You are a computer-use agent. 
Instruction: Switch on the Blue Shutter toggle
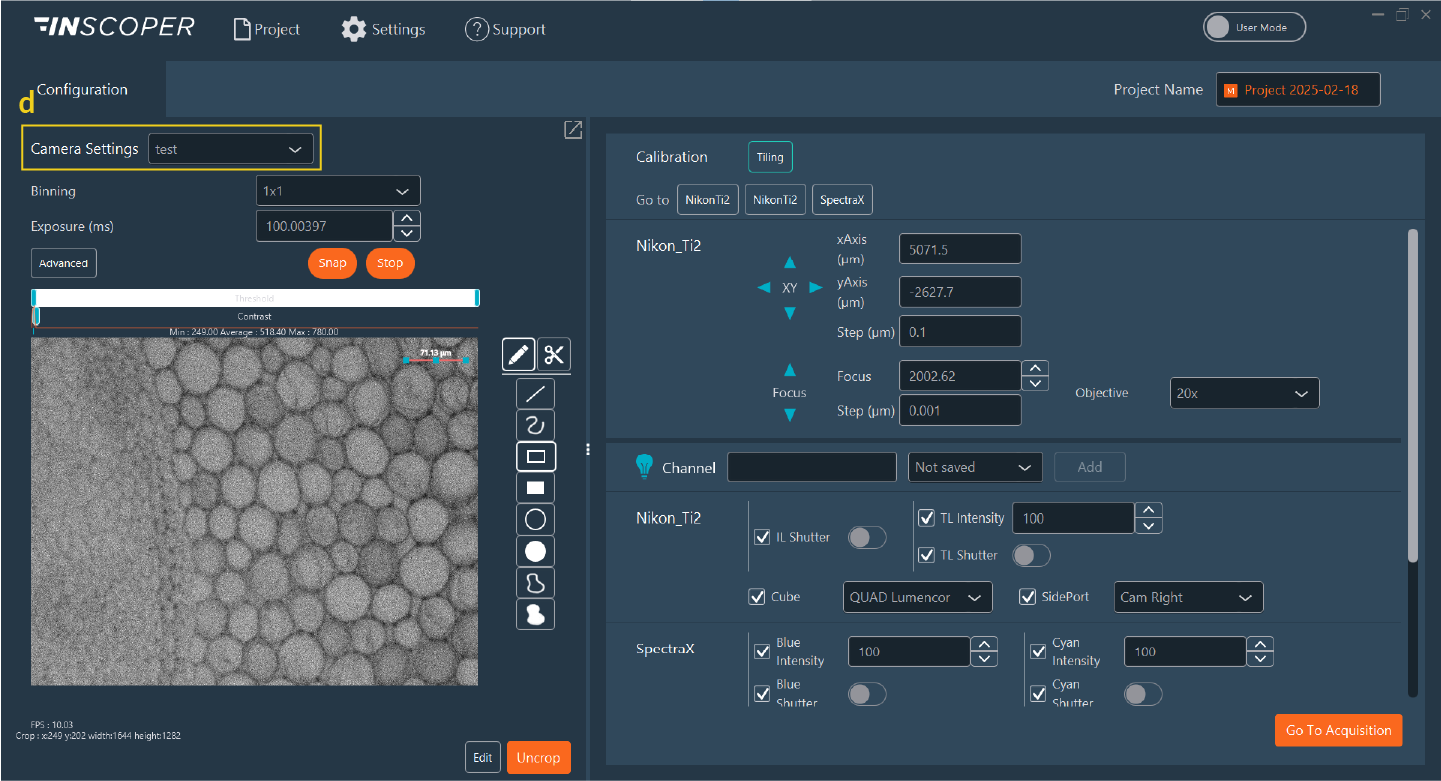(x=866, y=693)
